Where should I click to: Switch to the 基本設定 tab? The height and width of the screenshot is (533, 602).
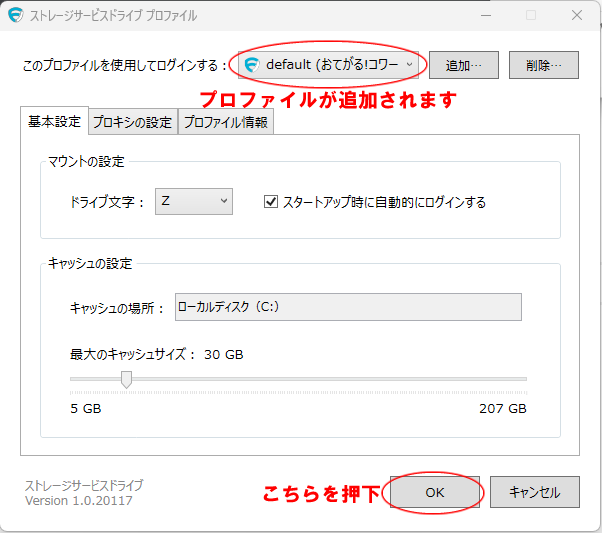(55, 121)
